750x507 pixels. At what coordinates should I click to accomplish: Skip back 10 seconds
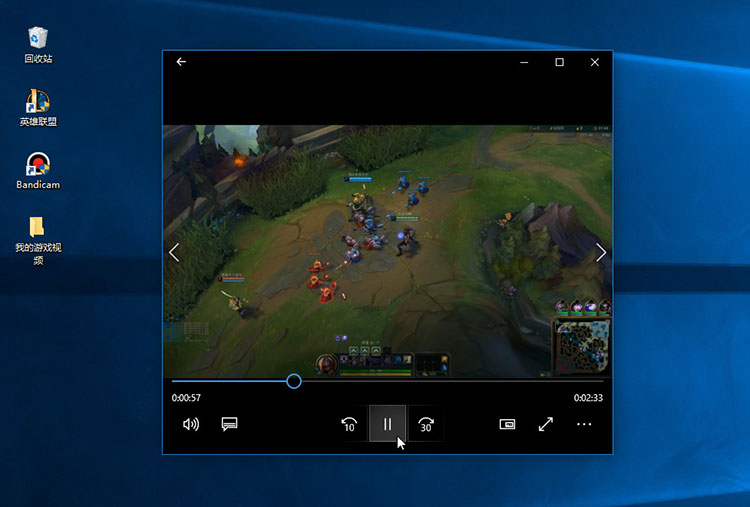click(349, 424)
